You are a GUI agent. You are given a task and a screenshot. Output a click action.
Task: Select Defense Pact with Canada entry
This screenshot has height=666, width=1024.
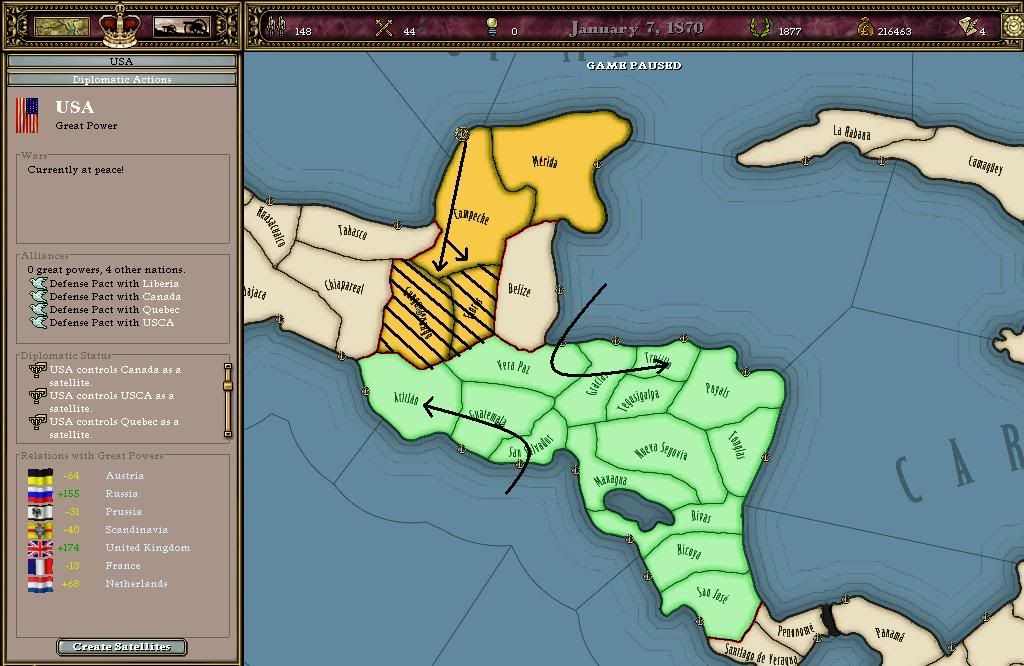(115, 296)
